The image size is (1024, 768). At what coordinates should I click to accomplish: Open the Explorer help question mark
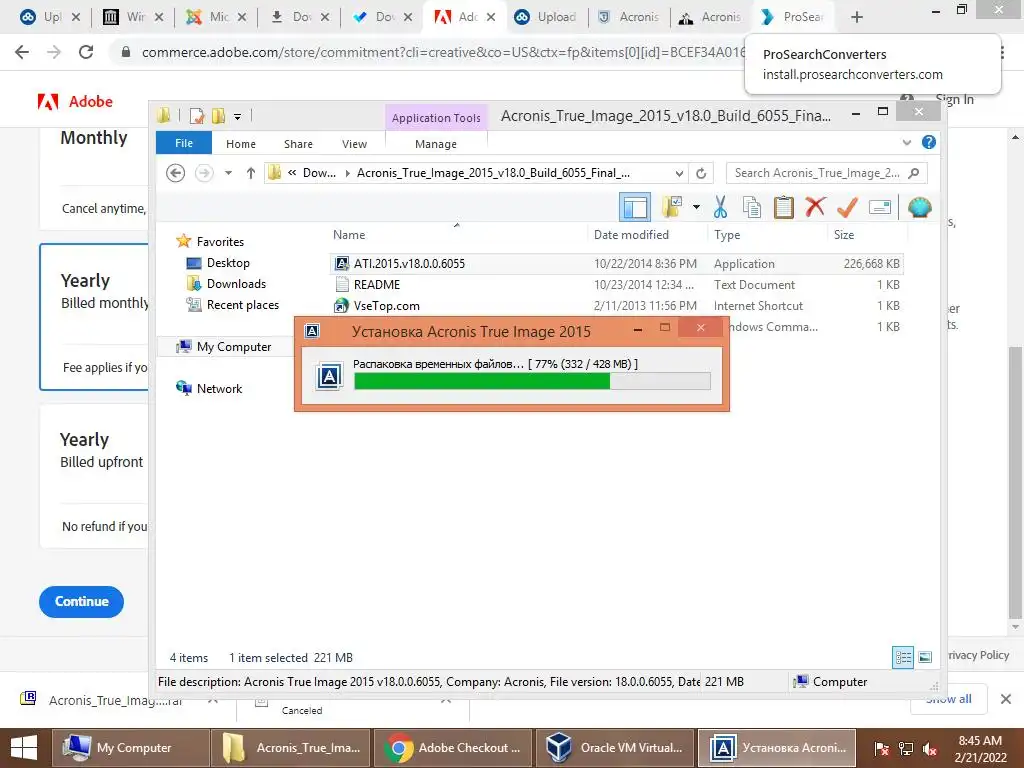[x=929, y=142]
